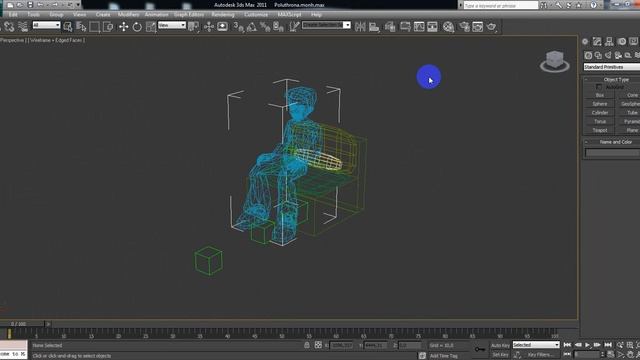This screenshot has height=360, width=640.
Task: Open Graphite Modeling Tools toggle
Action: (x=405, y=27)
